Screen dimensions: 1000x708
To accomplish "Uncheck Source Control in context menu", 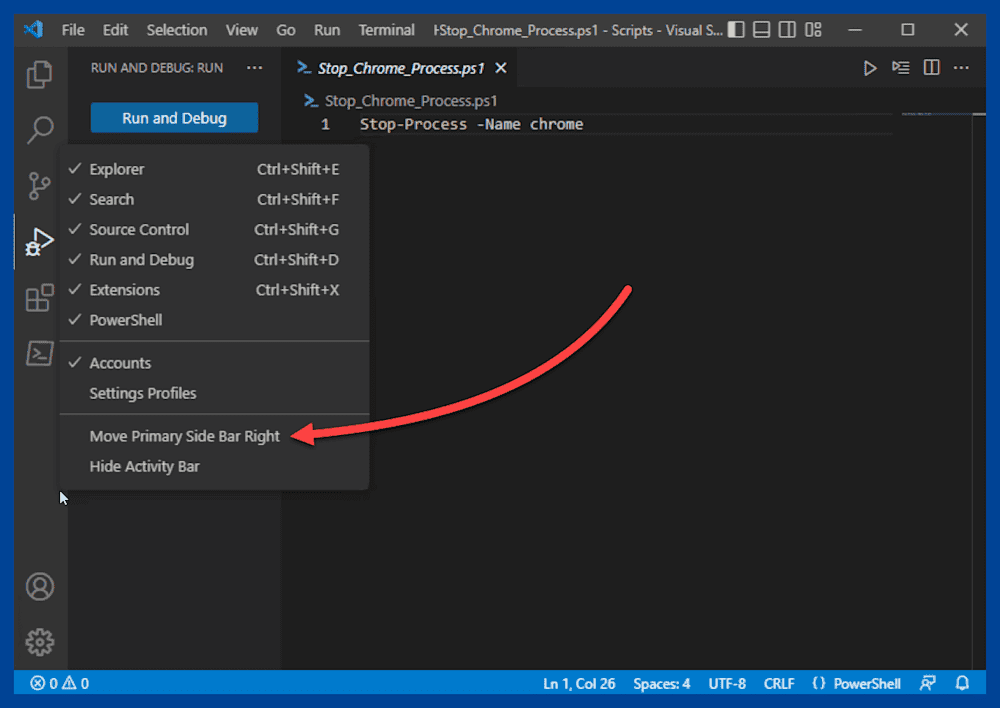I will 214,230.
